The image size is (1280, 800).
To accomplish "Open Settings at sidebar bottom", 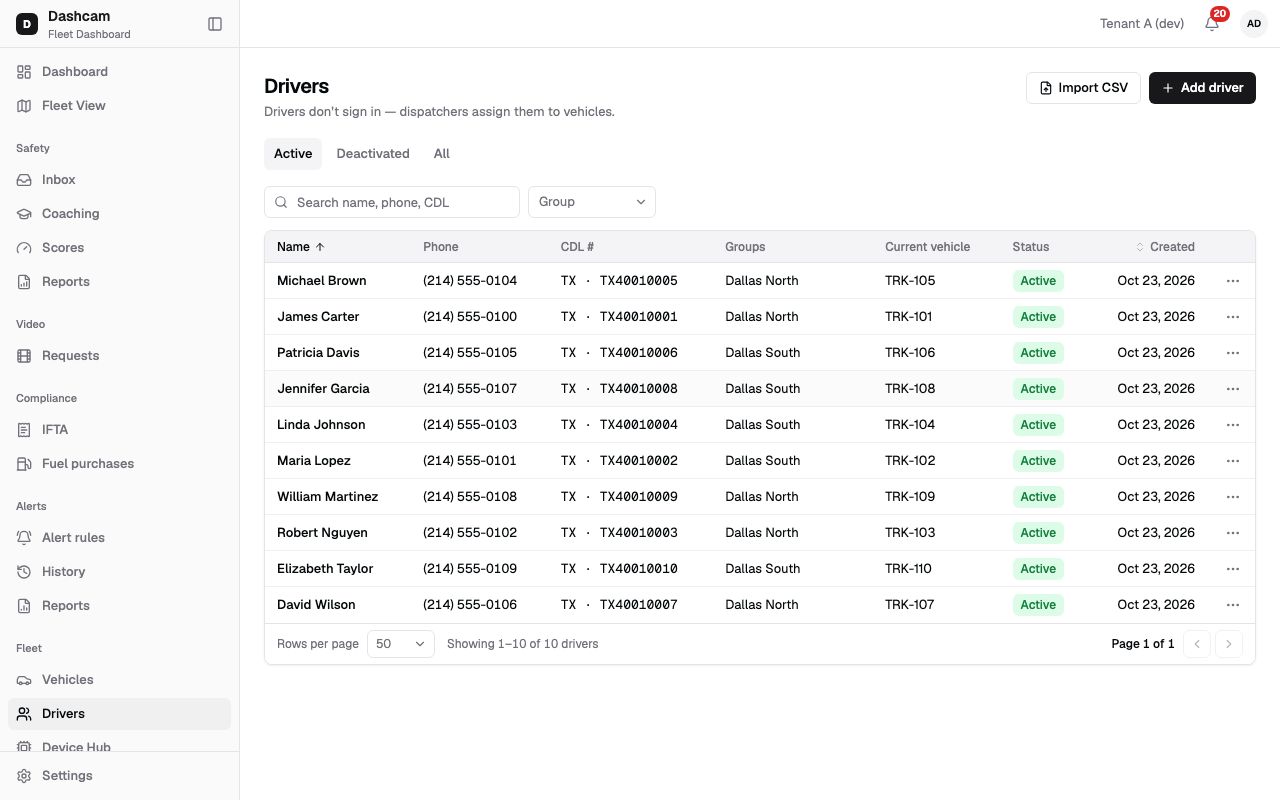I will pos(119,776).
